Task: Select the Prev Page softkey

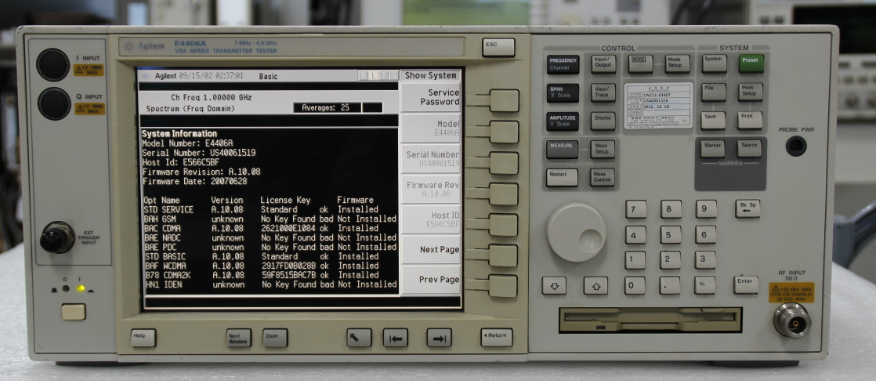Action: point(431,279)
